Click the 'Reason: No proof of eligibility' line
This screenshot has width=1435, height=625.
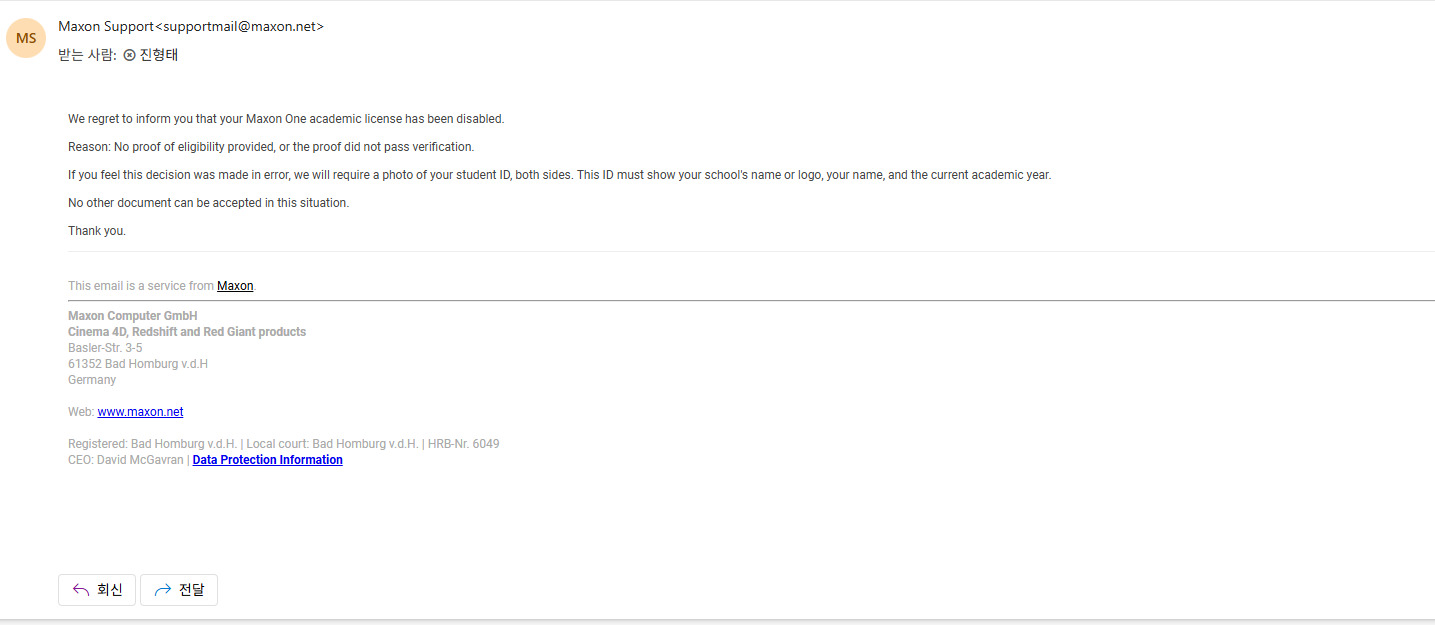tap(270, 147)
